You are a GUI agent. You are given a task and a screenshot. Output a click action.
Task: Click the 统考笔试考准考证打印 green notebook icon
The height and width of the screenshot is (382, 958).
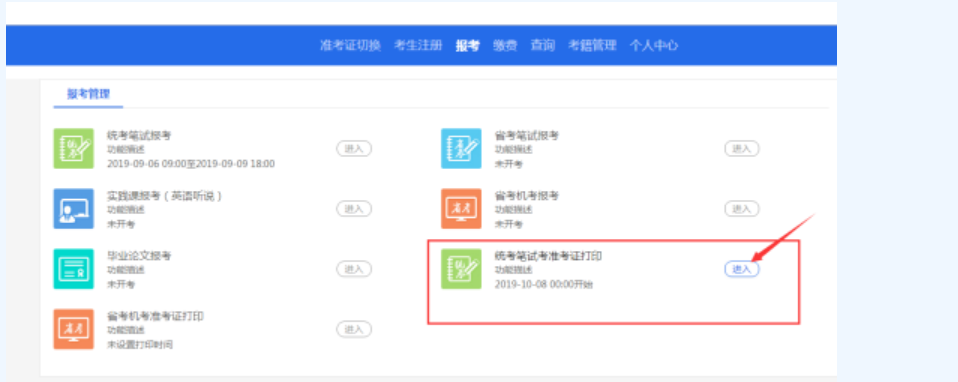[461, 269]
